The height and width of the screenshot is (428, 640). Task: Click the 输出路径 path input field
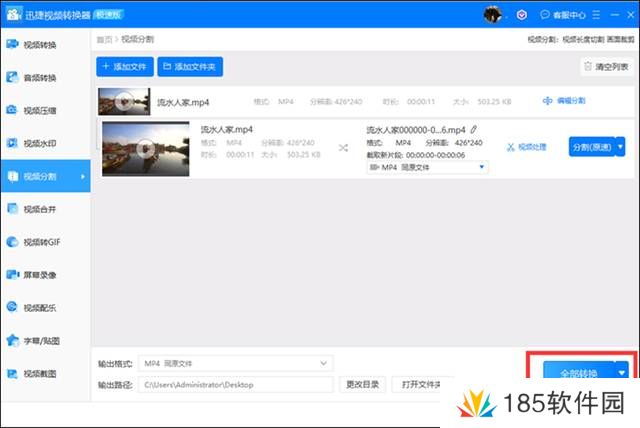[235, 384]
